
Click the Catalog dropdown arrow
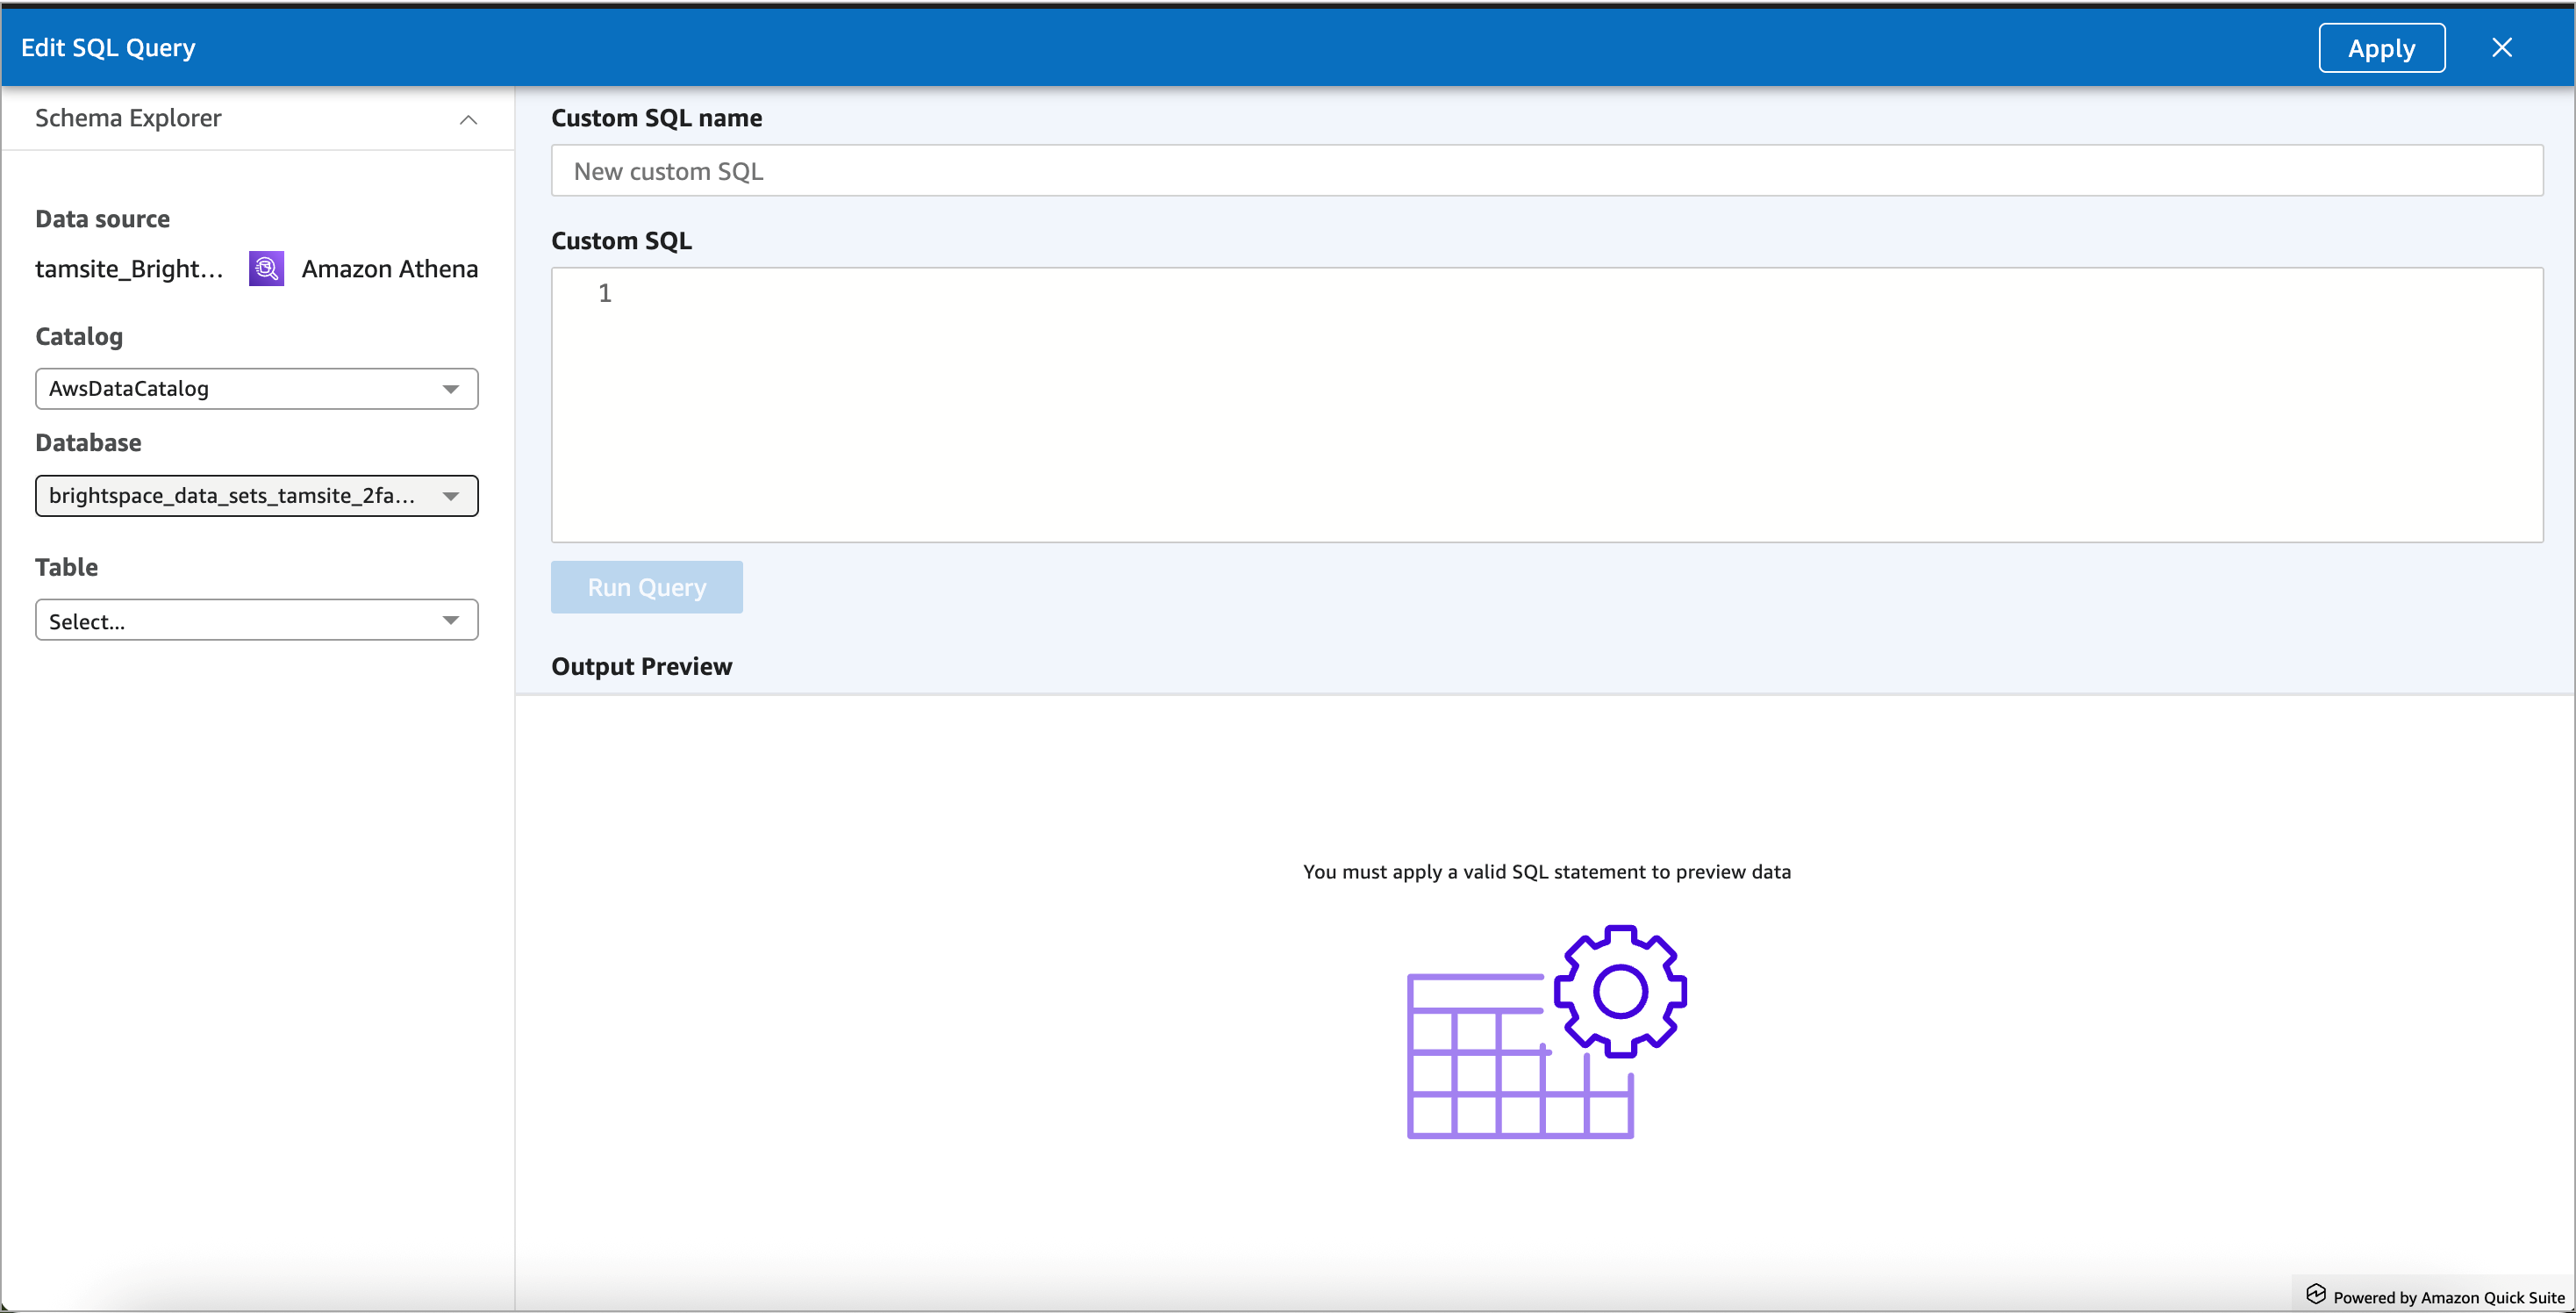[452, 389]
